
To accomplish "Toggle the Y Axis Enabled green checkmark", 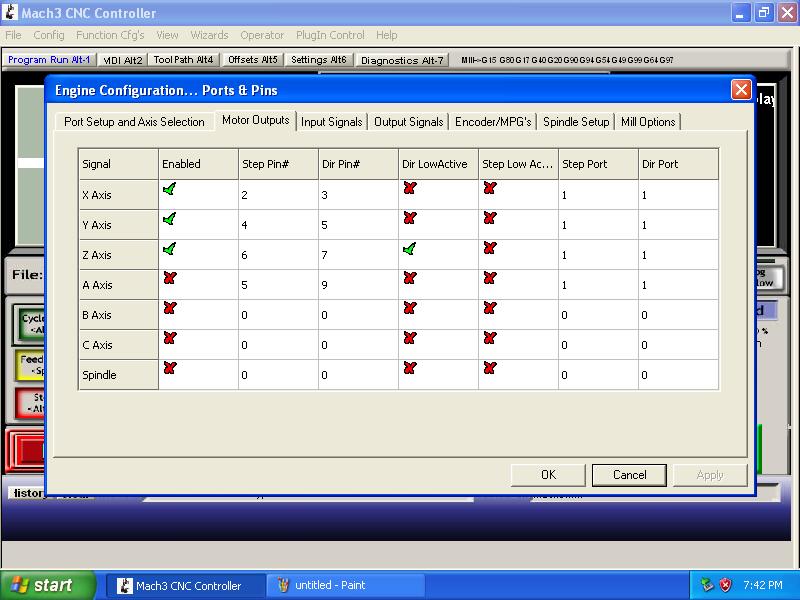I will coord(169,219).
